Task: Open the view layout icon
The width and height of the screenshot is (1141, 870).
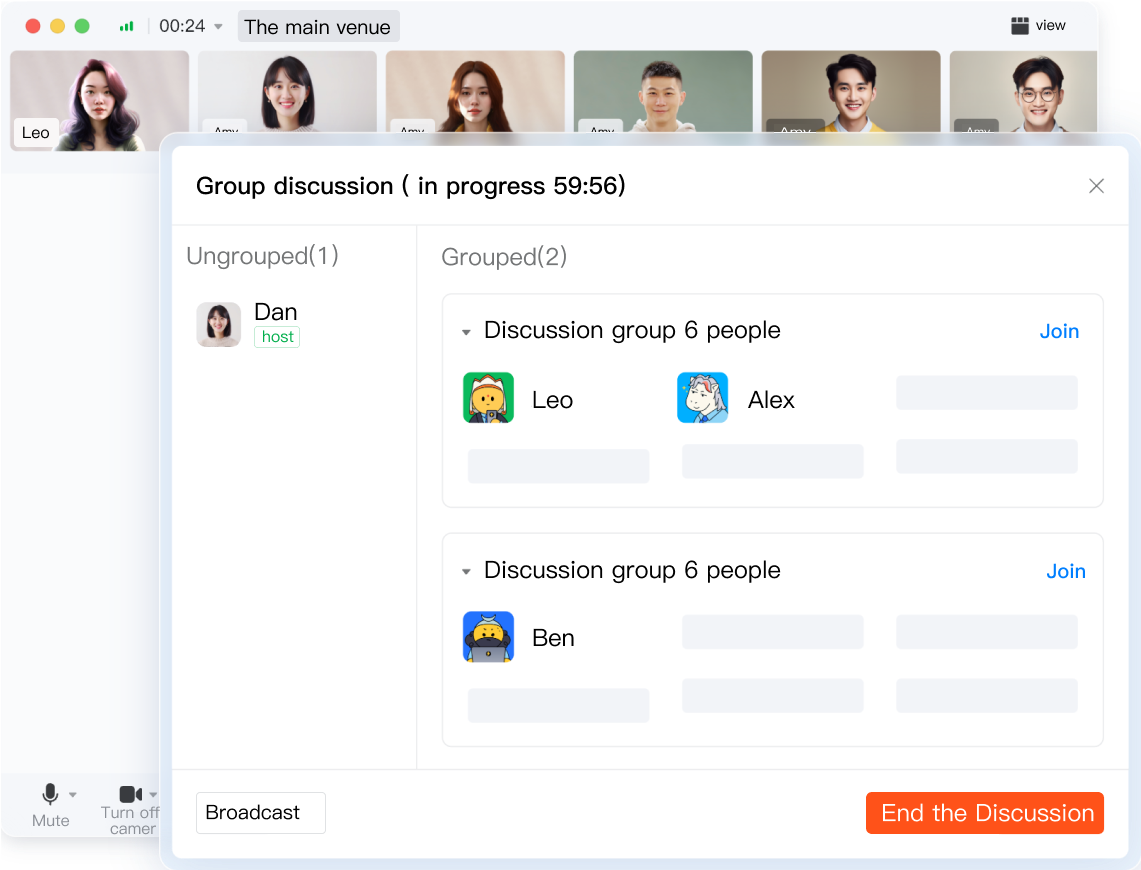Action: tap(1020, 26)
